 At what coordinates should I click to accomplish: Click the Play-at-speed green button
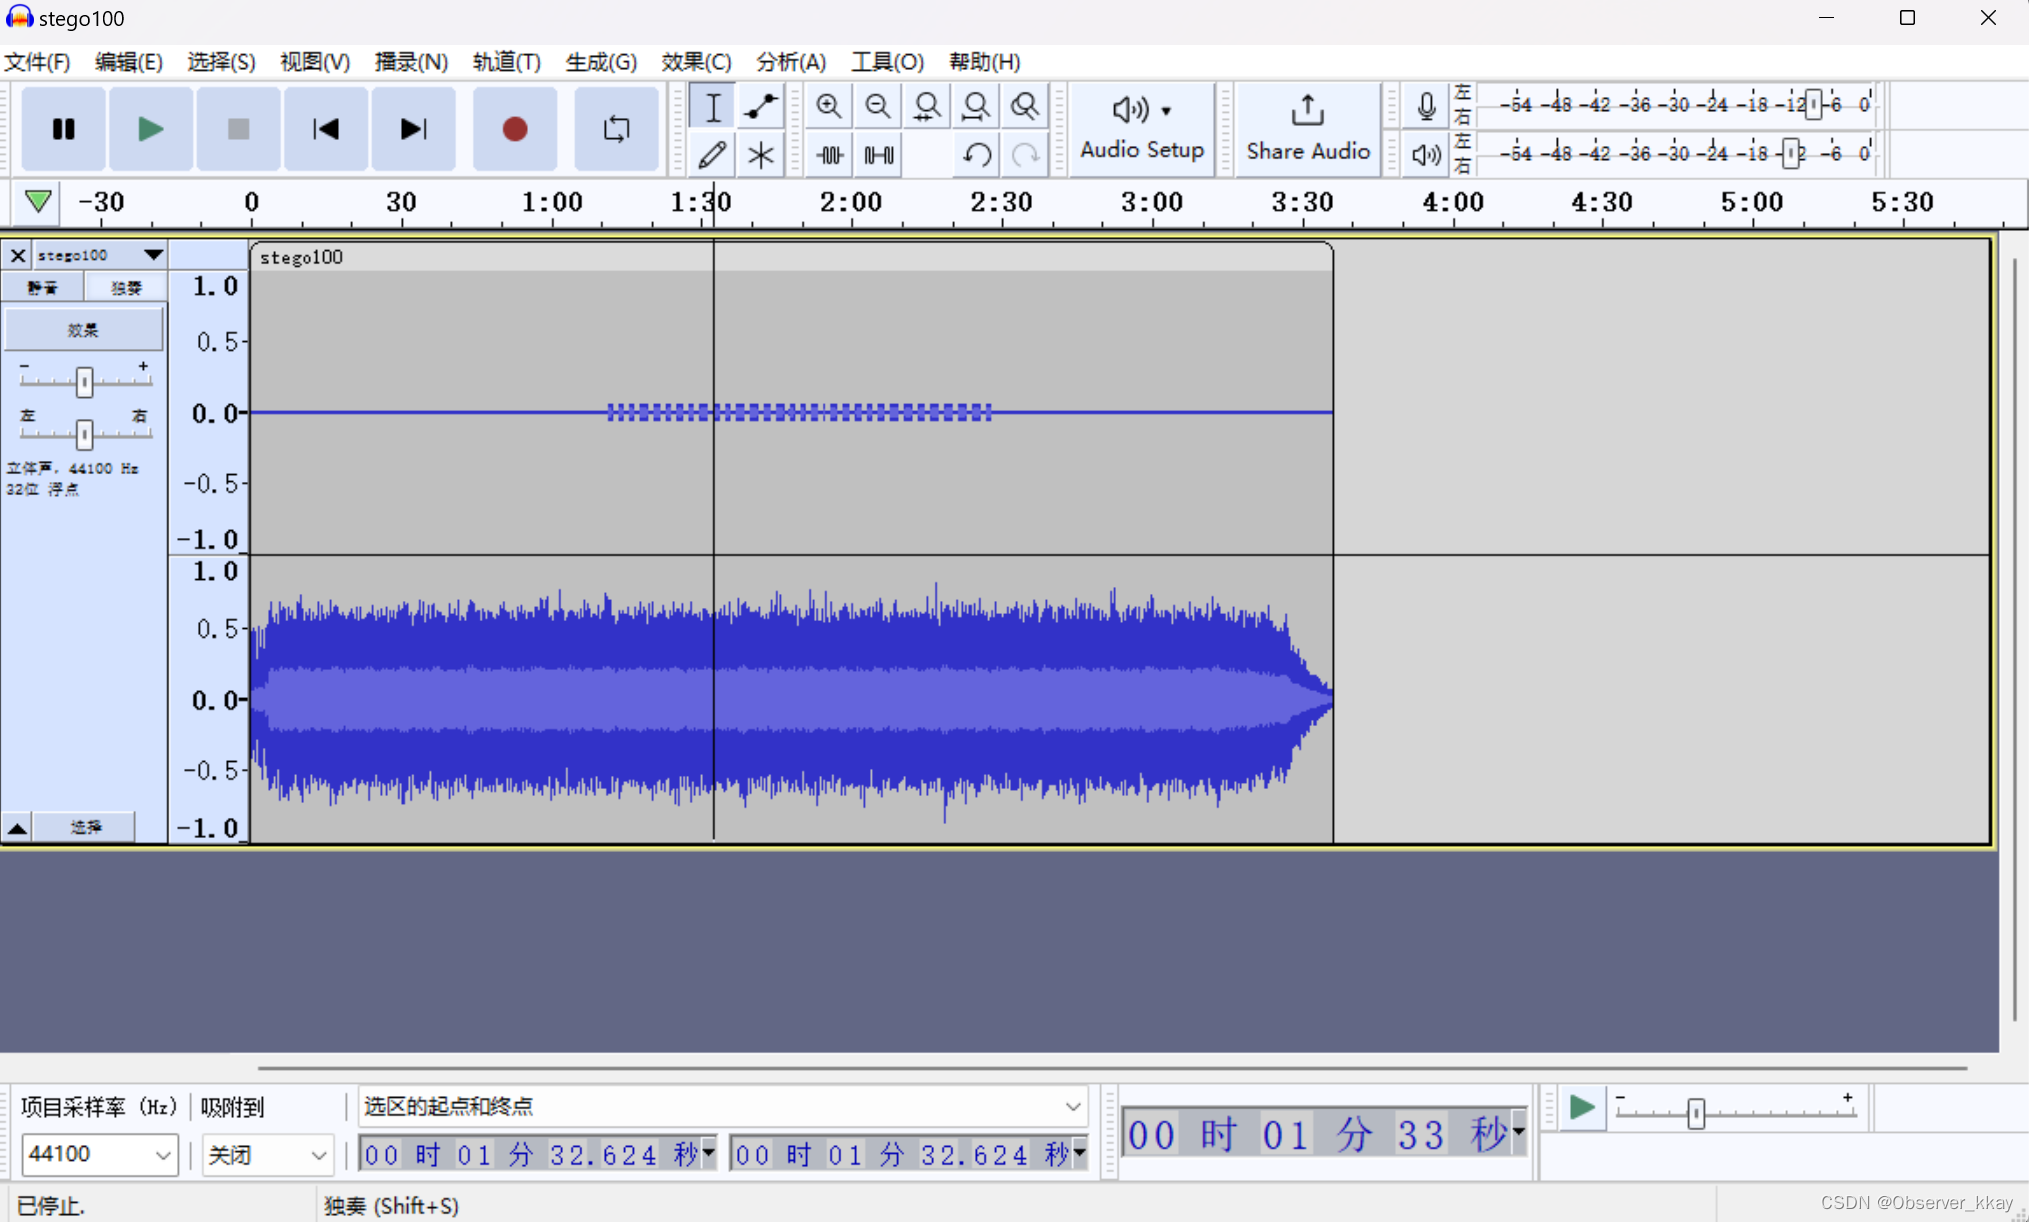pos(1582,1108)
